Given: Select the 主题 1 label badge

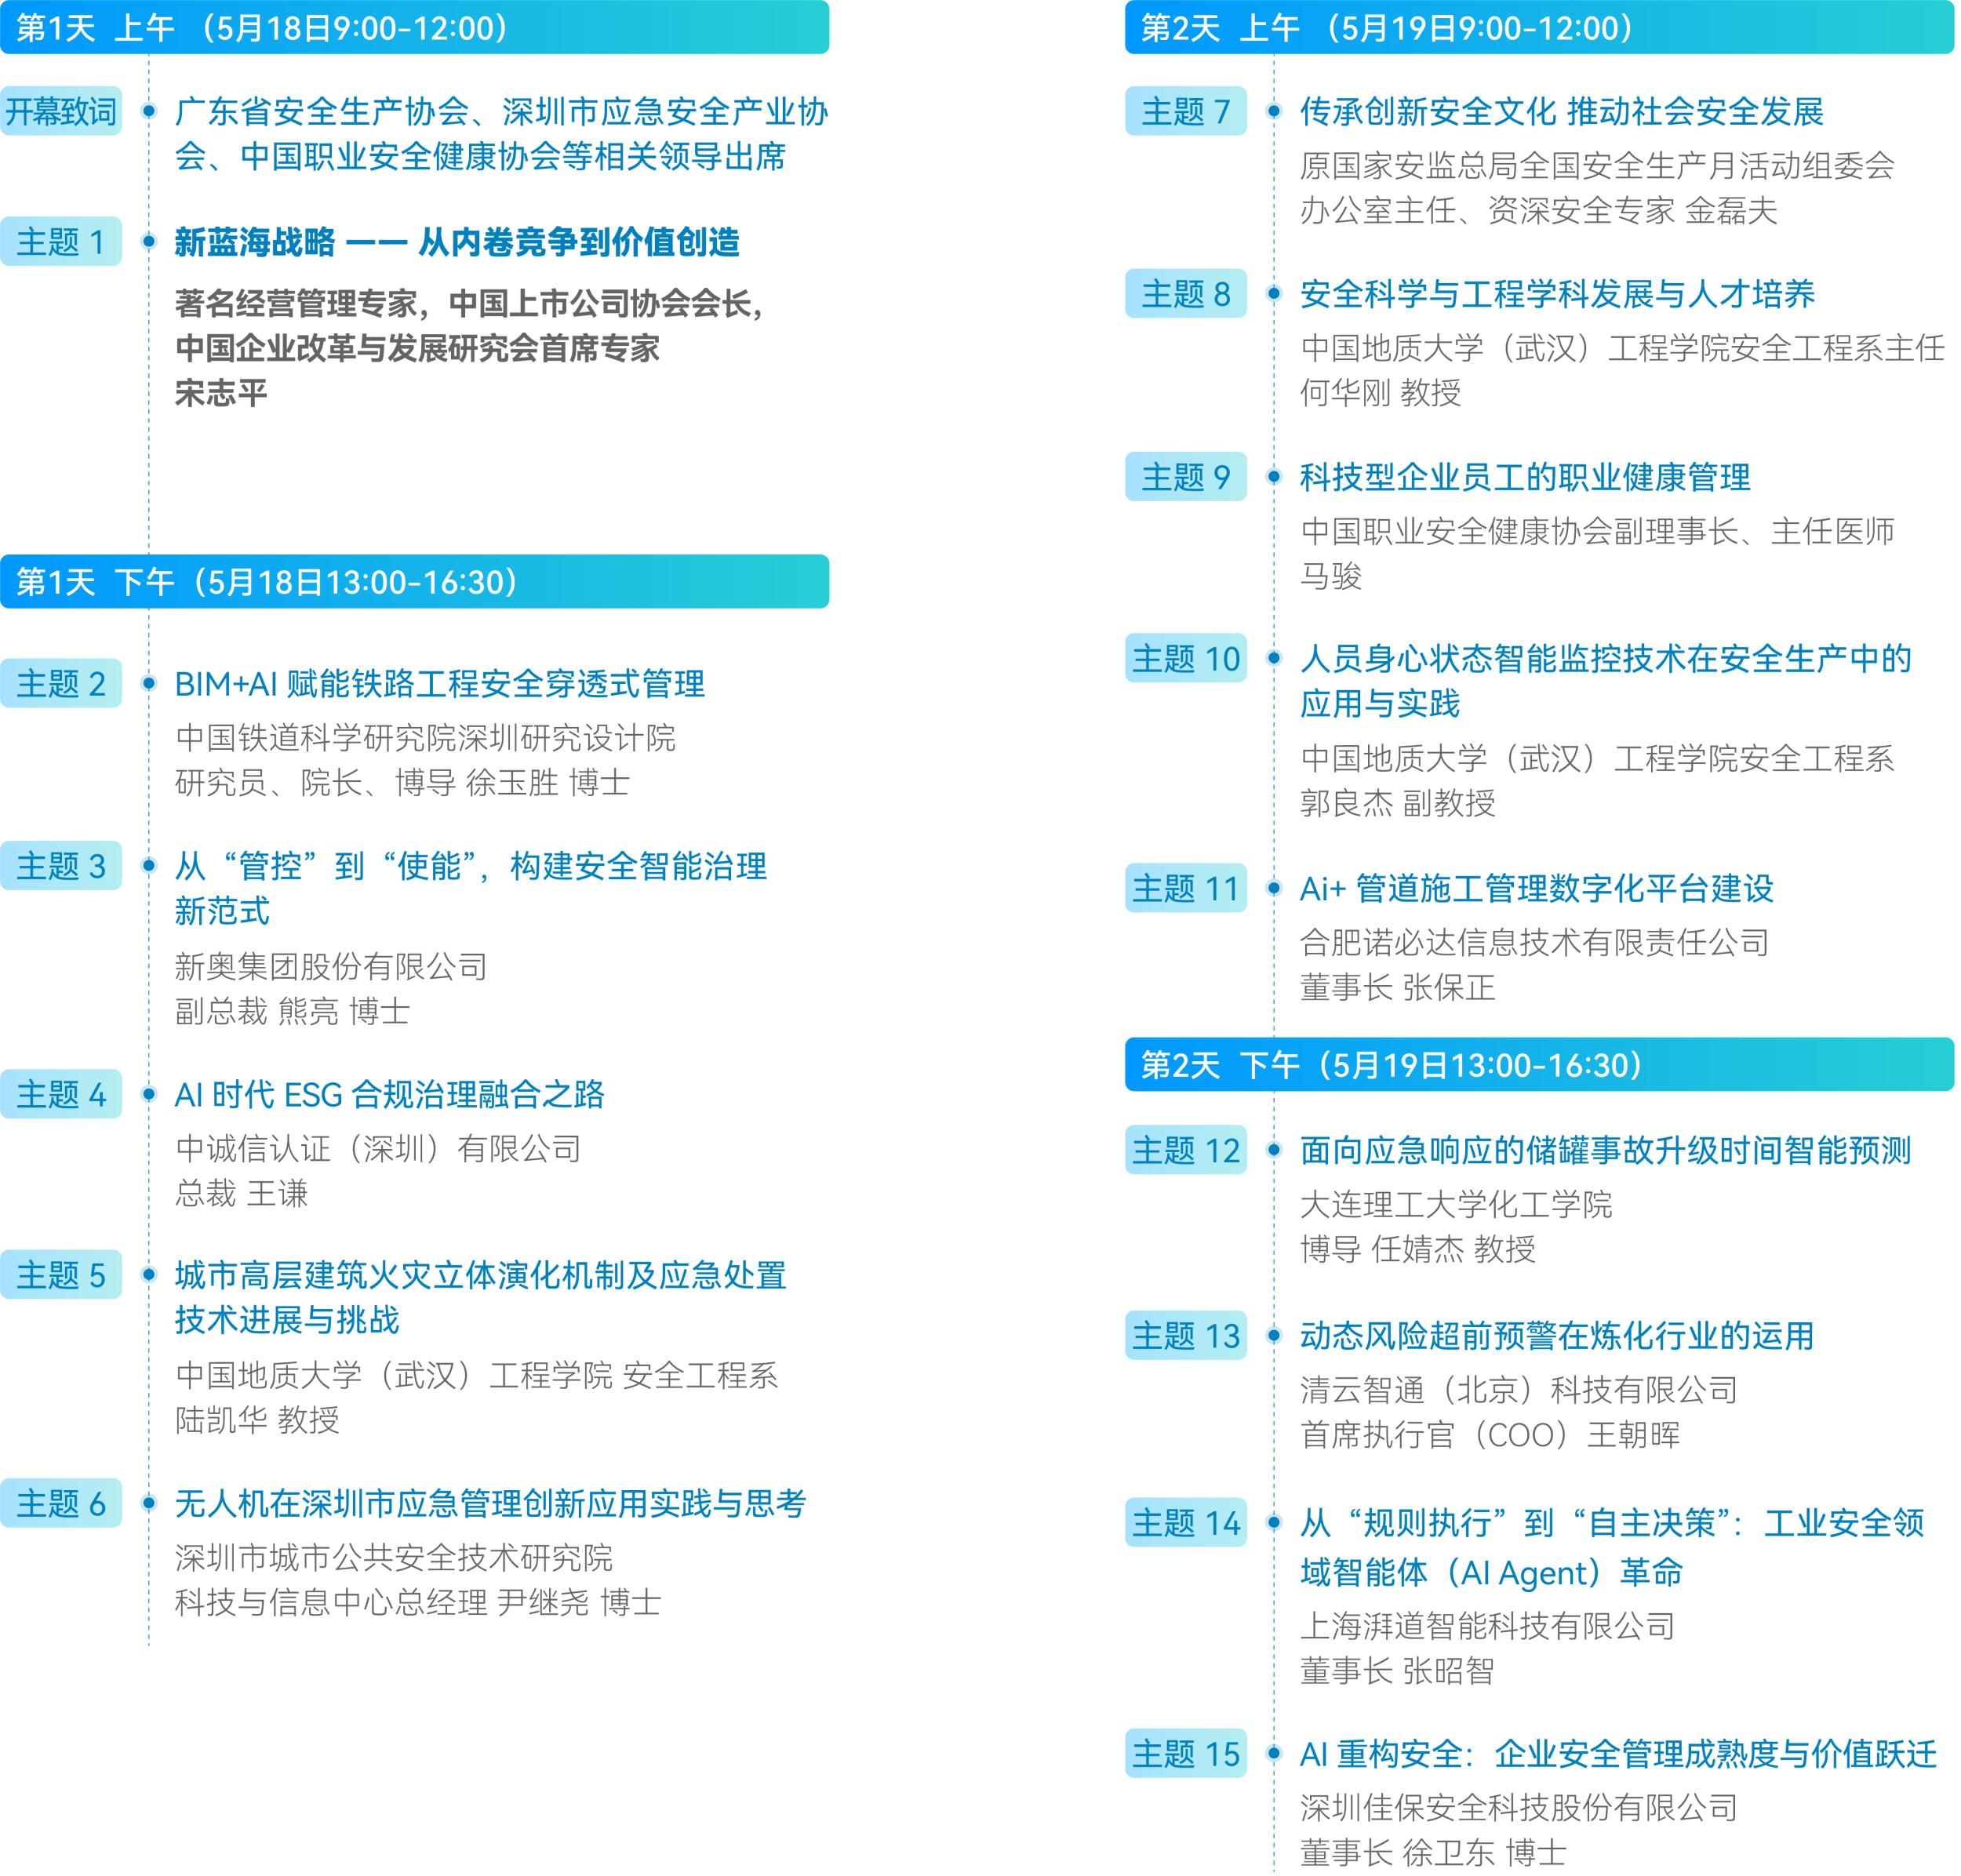Looking at the screenshot, I should [x=61, y=241].
